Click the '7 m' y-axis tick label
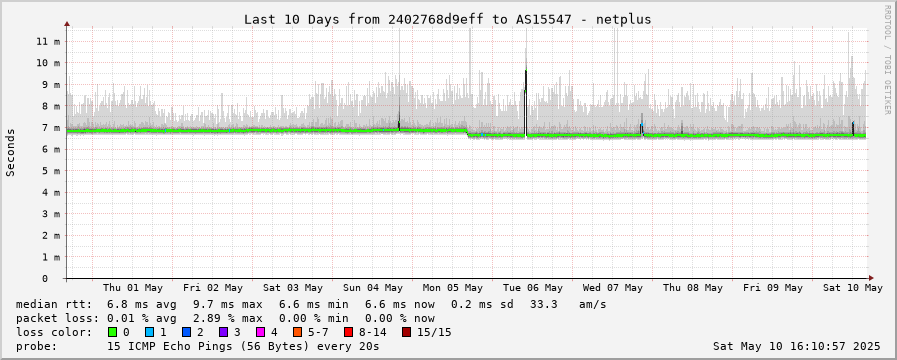This screenshot has height=360, width=897. pos(51,128)
